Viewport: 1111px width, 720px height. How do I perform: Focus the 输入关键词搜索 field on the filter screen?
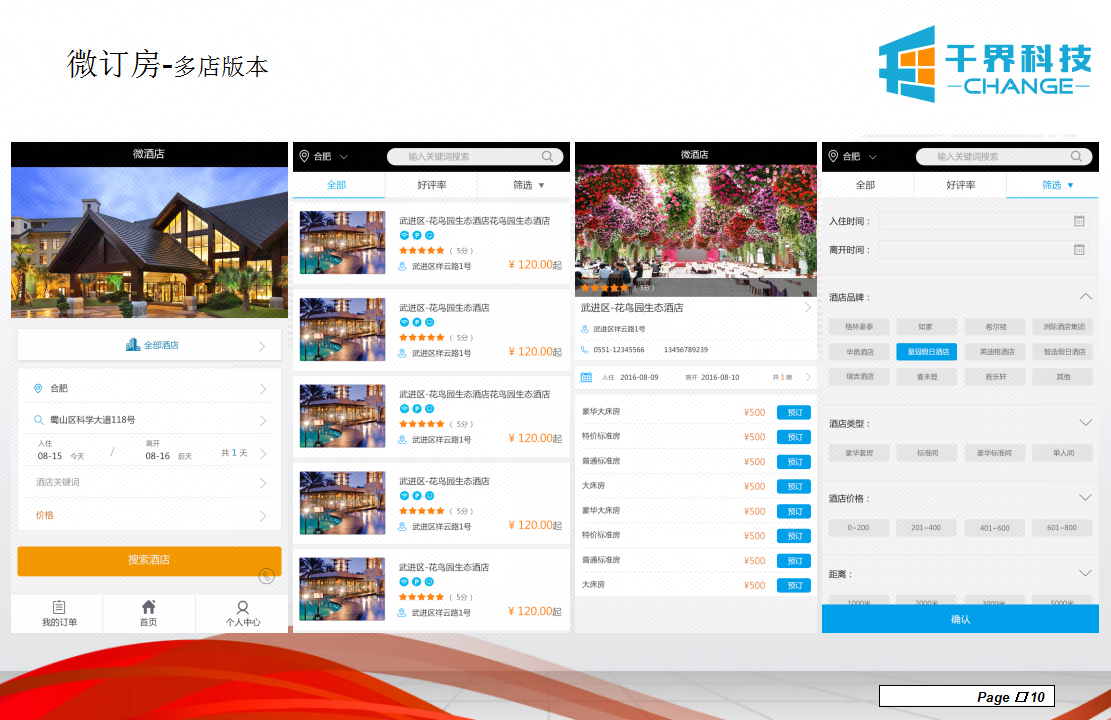pos(1004,157)
